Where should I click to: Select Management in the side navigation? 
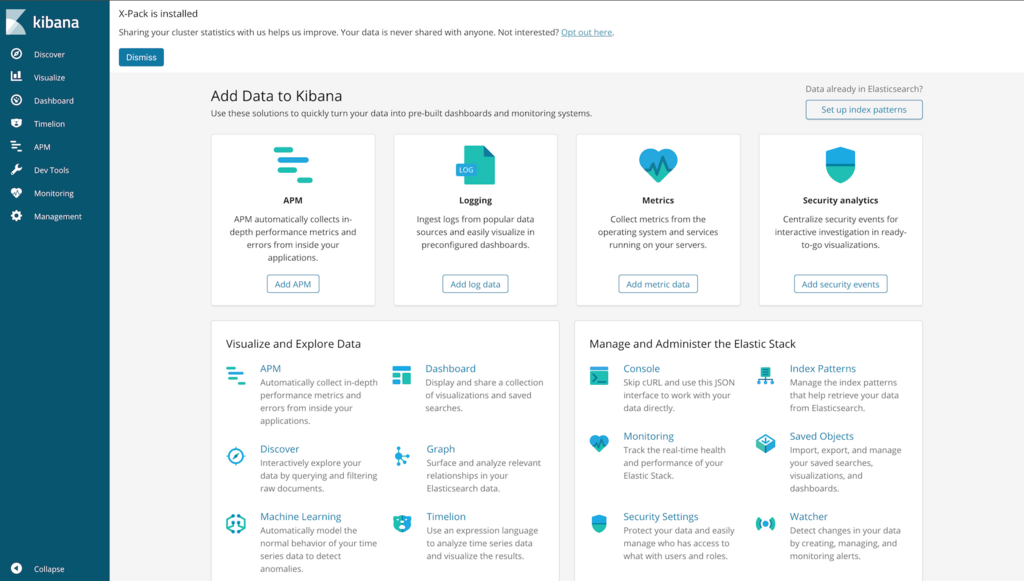tap(57, 216)
